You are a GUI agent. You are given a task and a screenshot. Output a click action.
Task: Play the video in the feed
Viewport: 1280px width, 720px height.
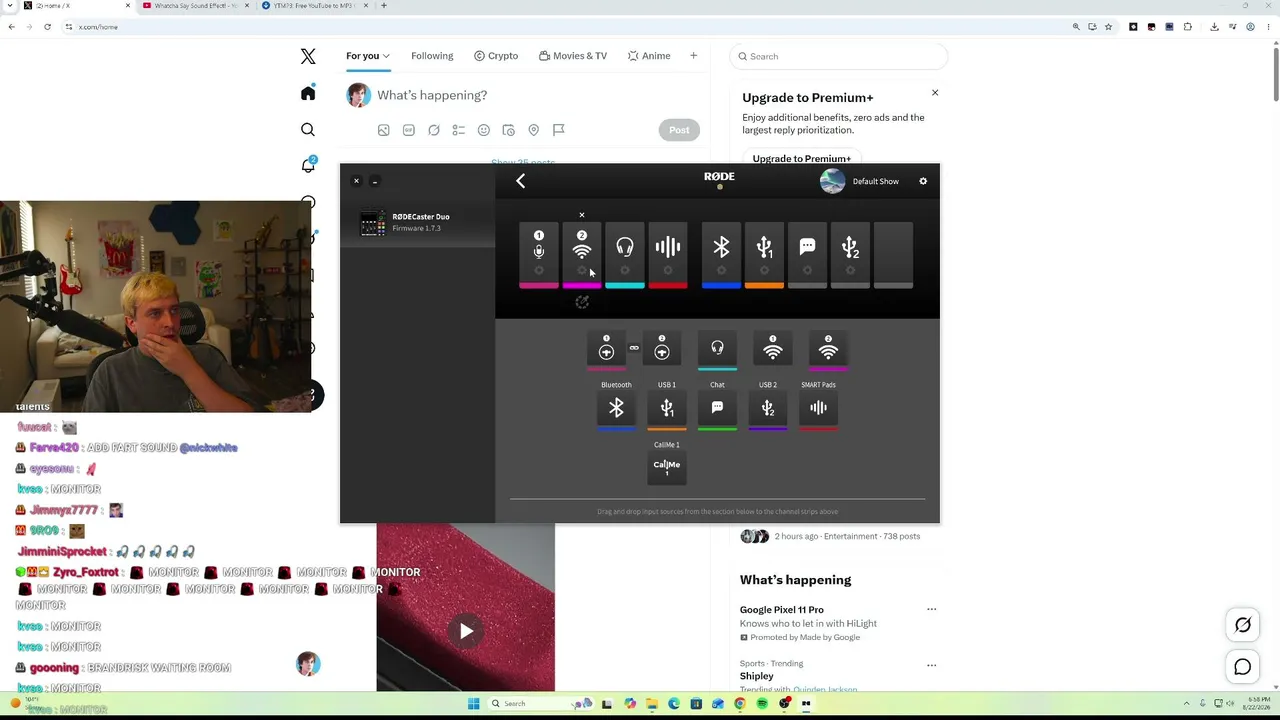click(x=466, y=631)
